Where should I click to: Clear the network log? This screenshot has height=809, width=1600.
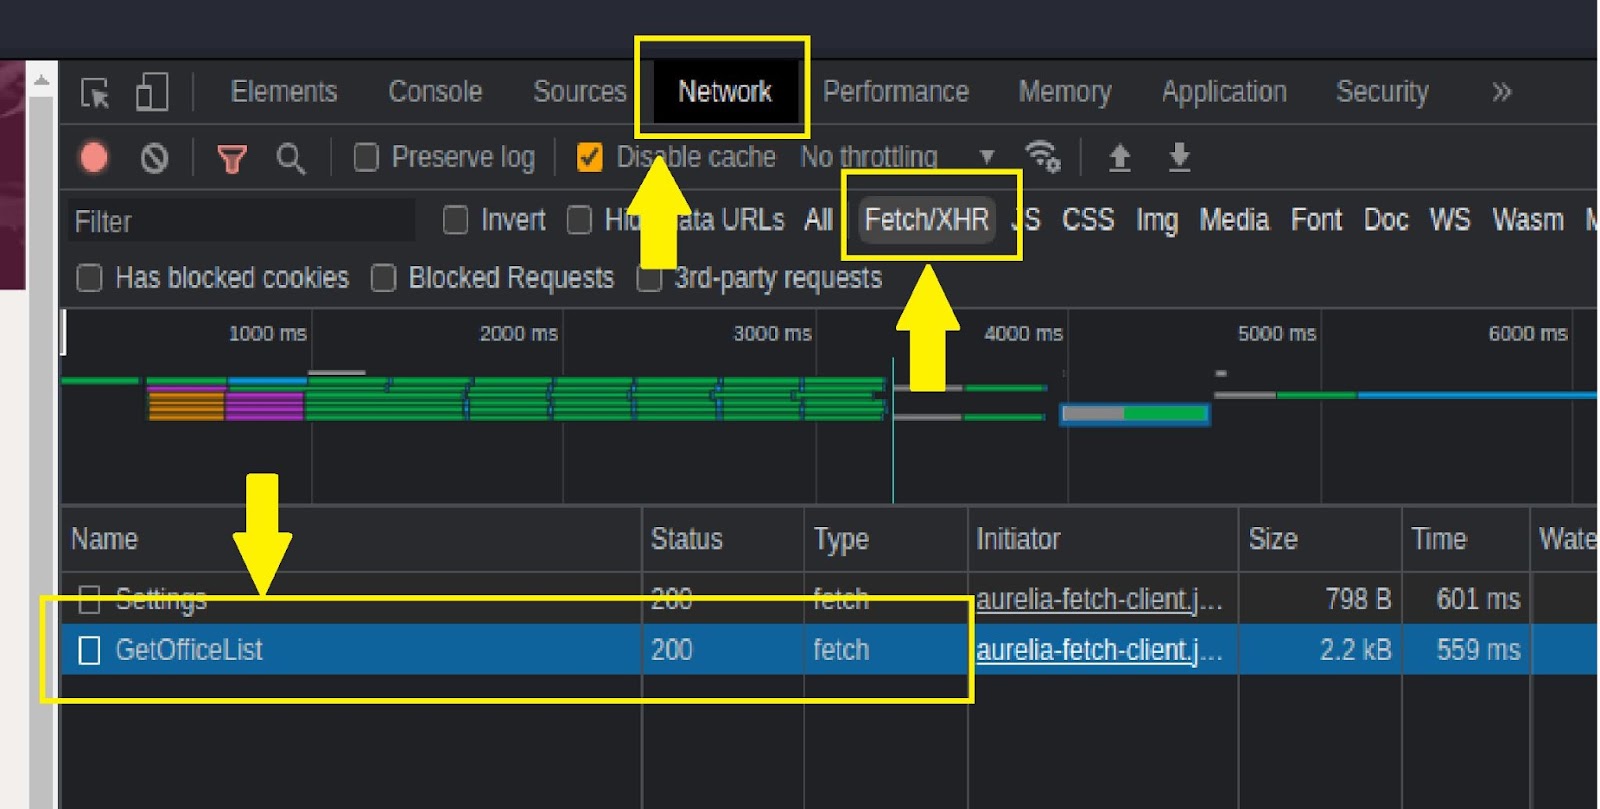click(x=154, y=158)
